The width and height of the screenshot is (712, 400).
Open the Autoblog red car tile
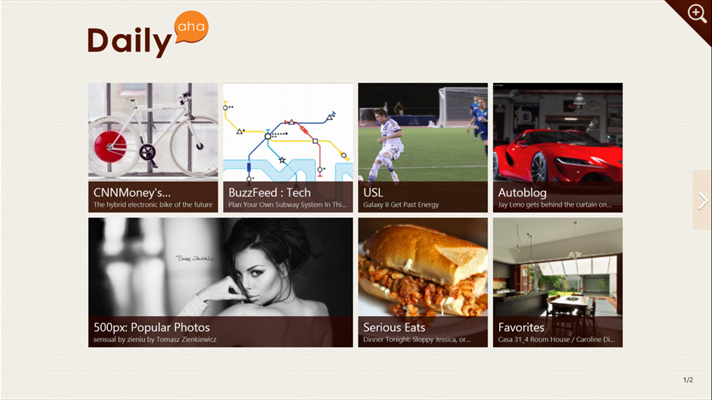(558, 148)
